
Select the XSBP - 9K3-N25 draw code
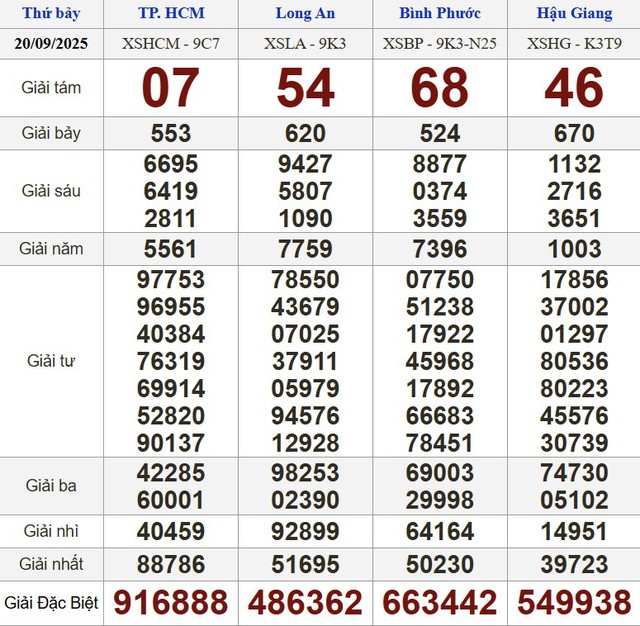point(439,44)
